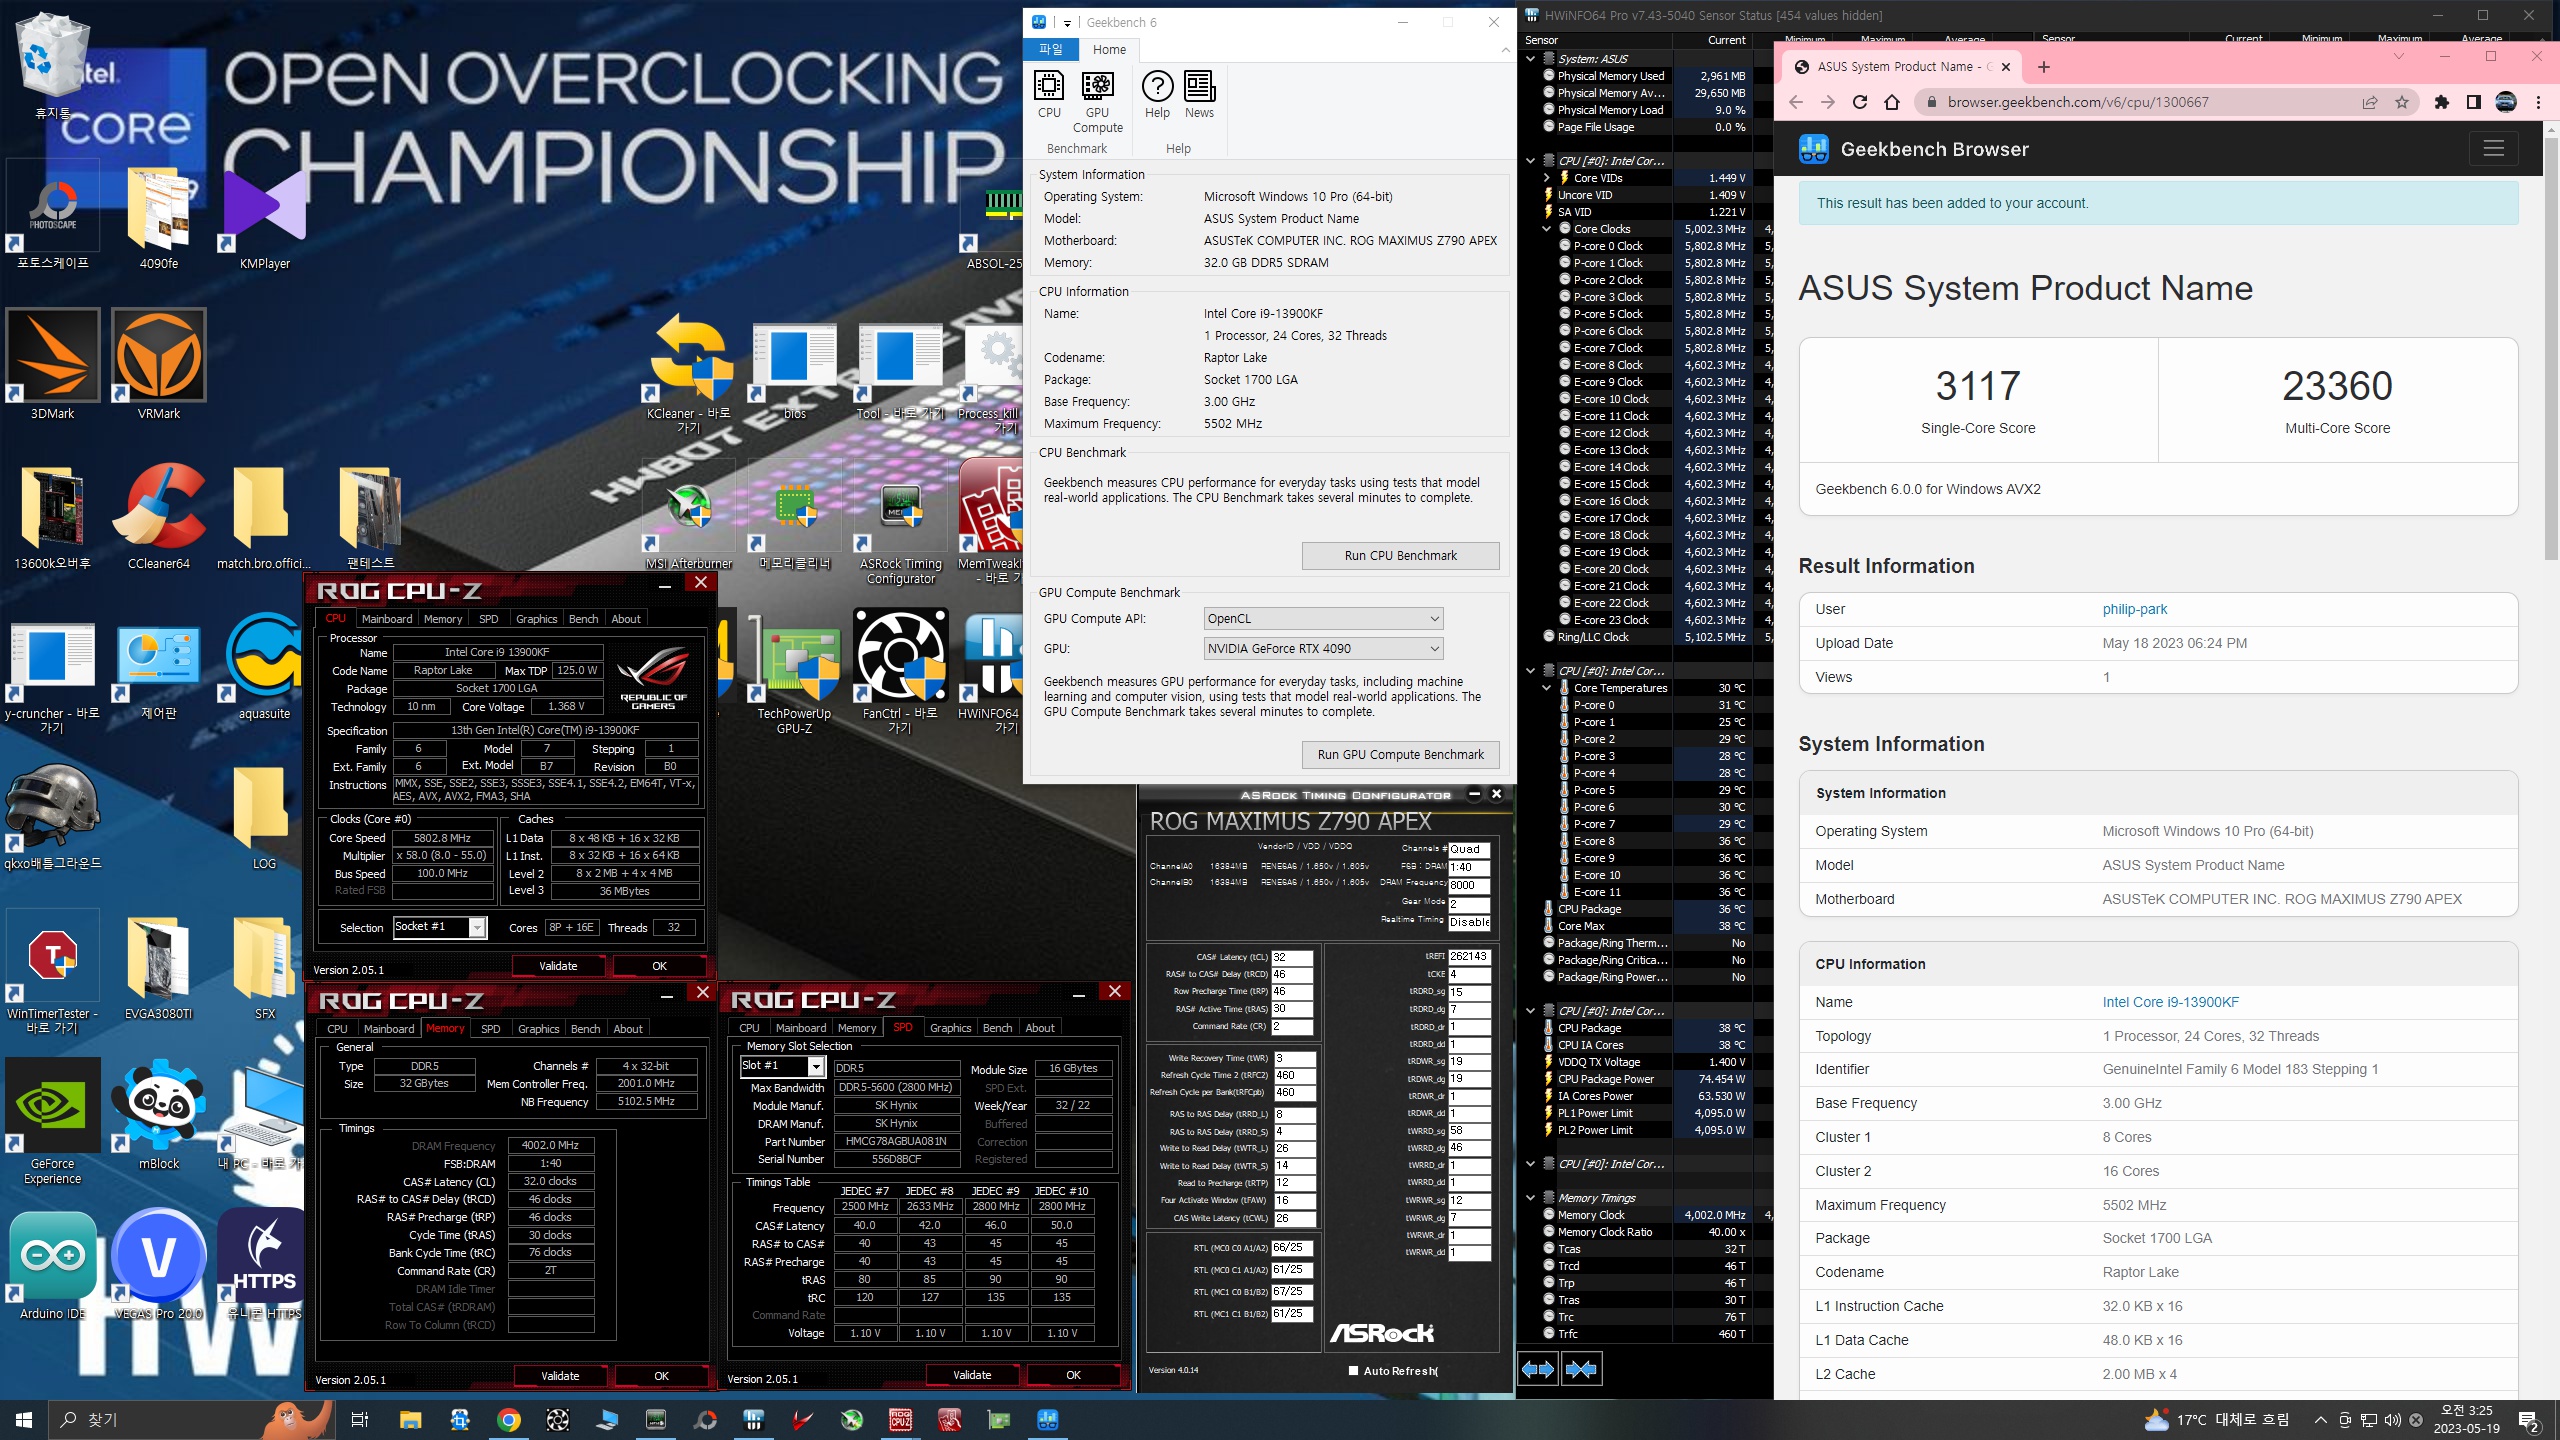
Task: Open Slot #1 dropdown in CPU-Z SPD
Action: [782, 1066]
